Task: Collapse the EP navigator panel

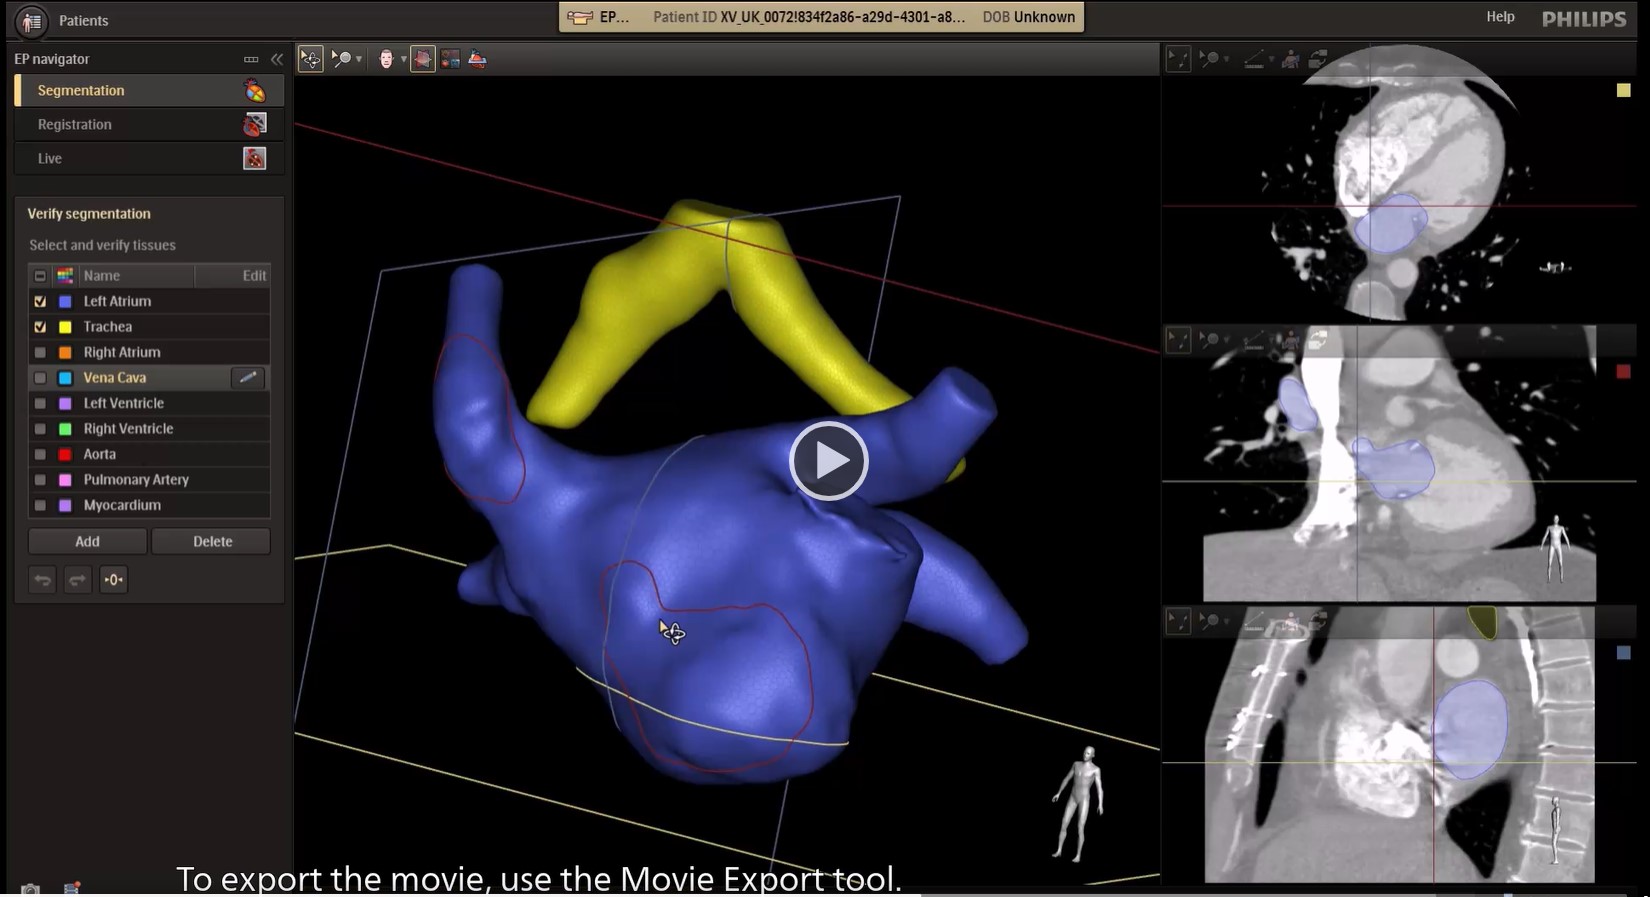Action: click(277, 59)
